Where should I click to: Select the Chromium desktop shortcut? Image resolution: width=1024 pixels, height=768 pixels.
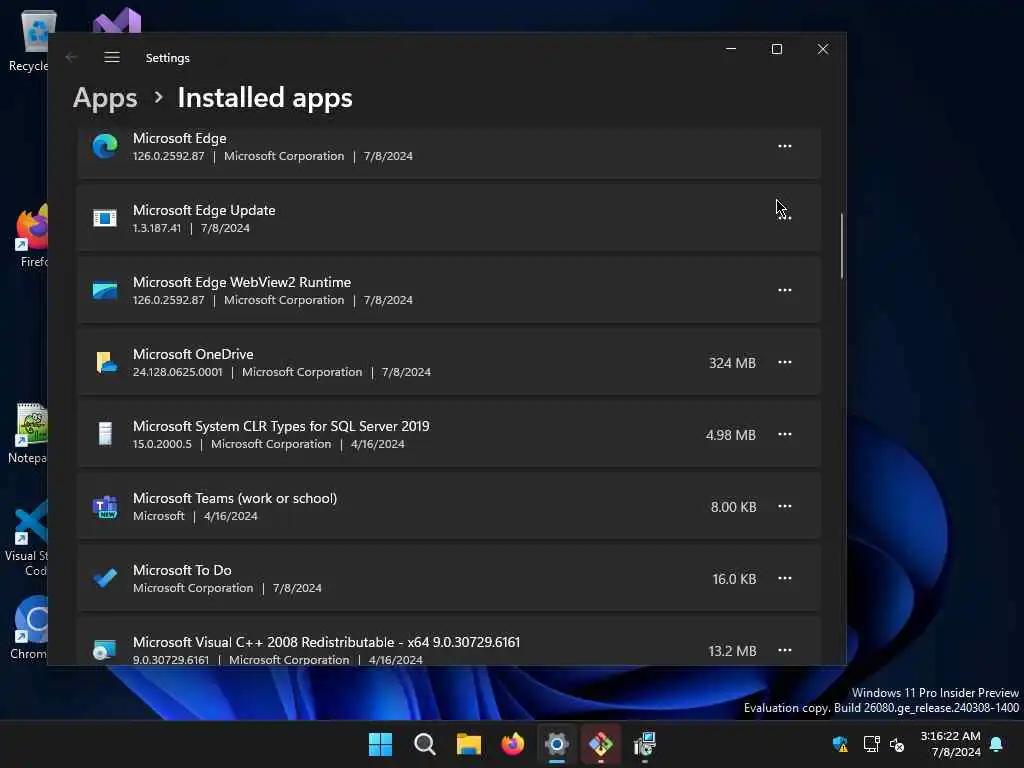(29, 628)
